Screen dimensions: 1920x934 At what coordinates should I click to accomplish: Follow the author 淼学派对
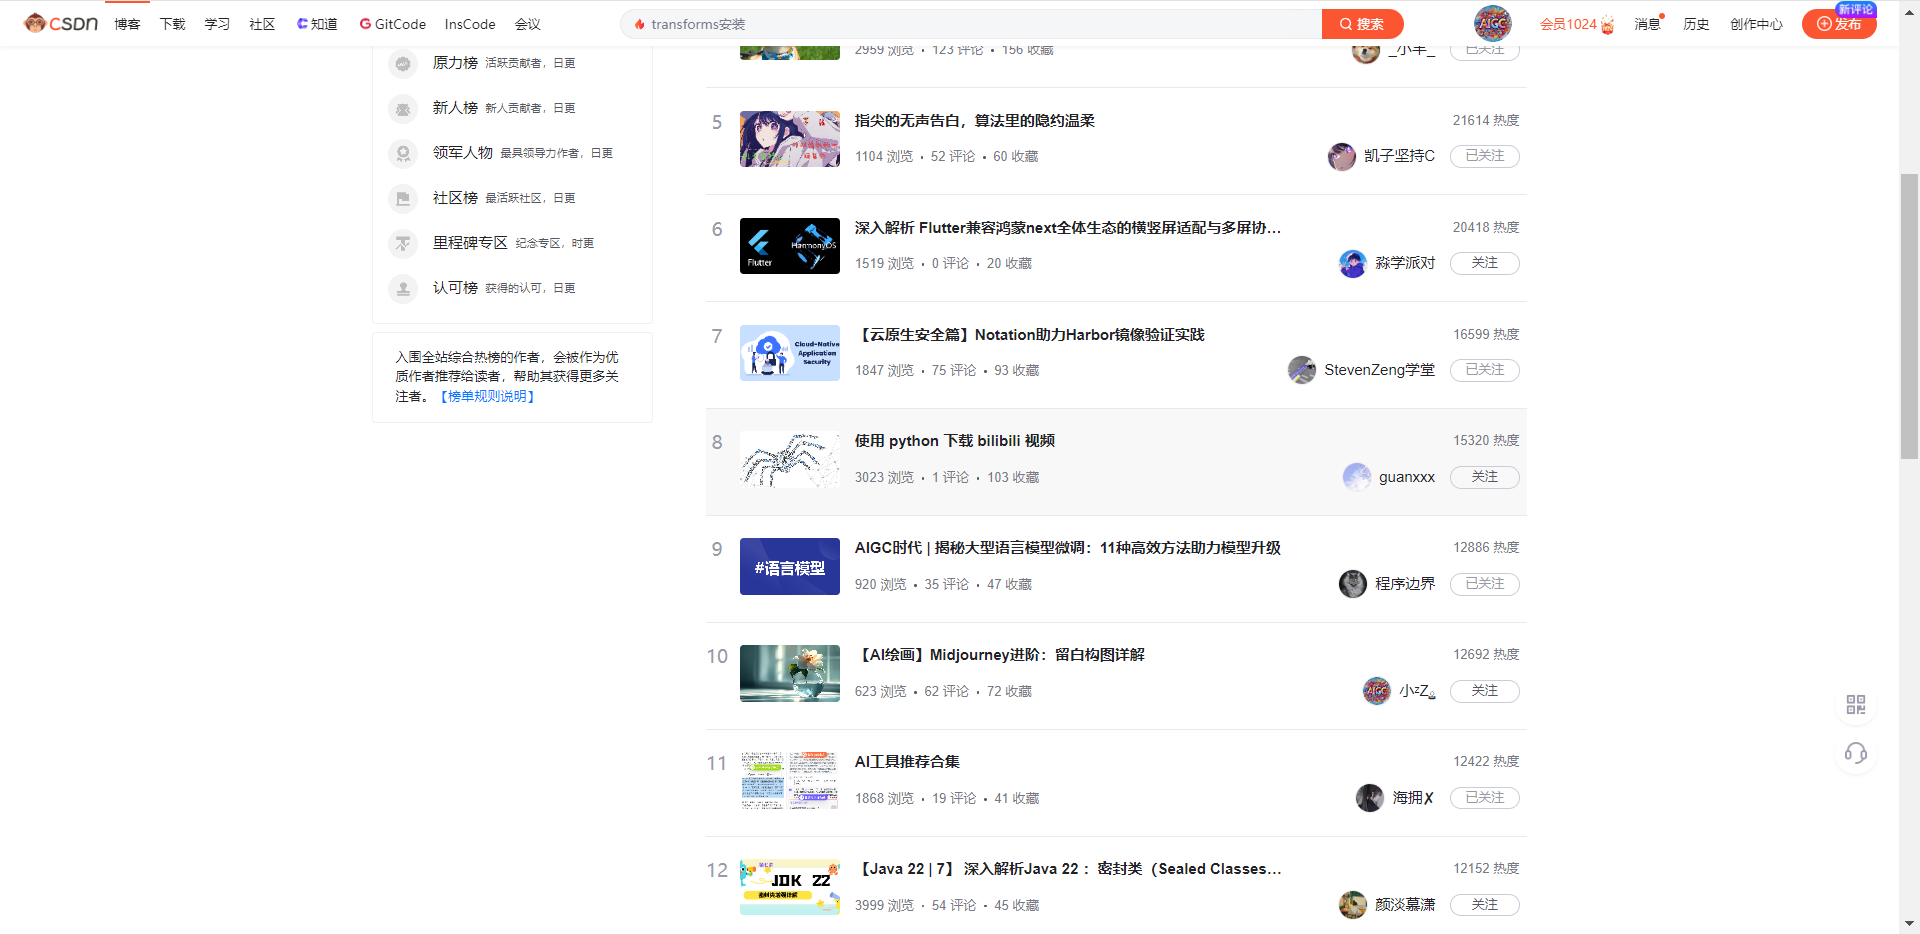[x=1485, y=263]
